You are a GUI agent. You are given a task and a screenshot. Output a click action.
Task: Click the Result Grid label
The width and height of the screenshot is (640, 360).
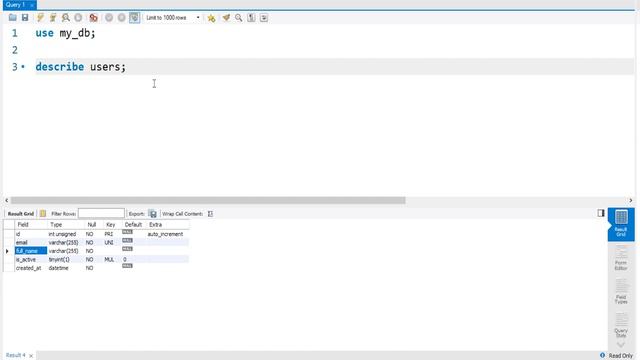[21, 214]
